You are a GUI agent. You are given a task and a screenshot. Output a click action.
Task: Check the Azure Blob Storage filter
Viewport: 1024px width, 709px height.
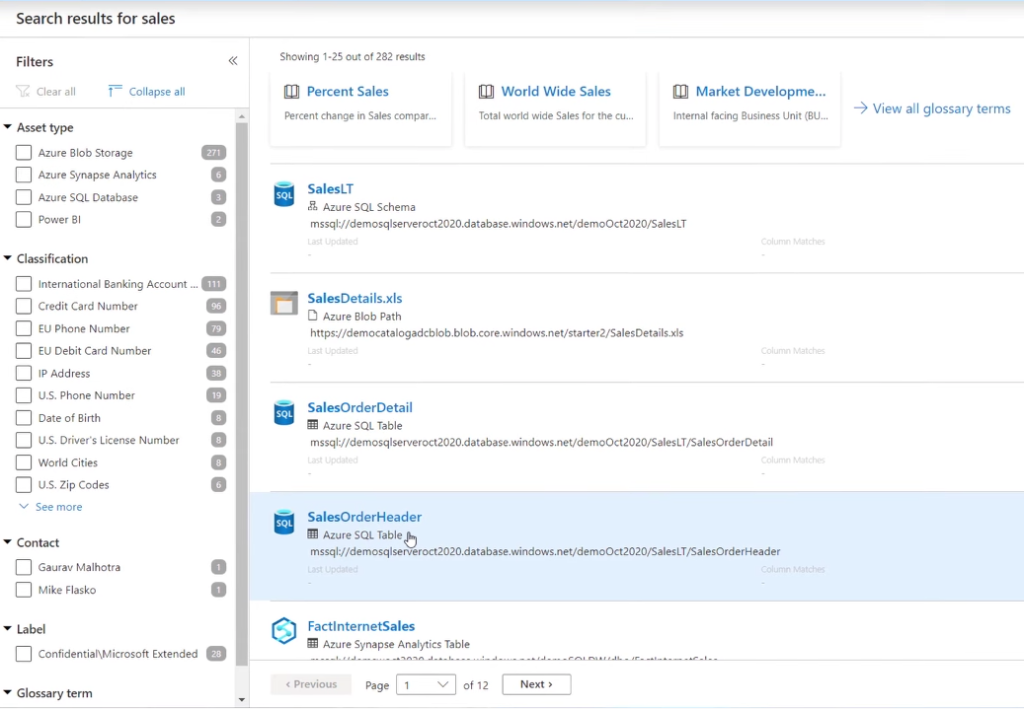coord(24,152)
